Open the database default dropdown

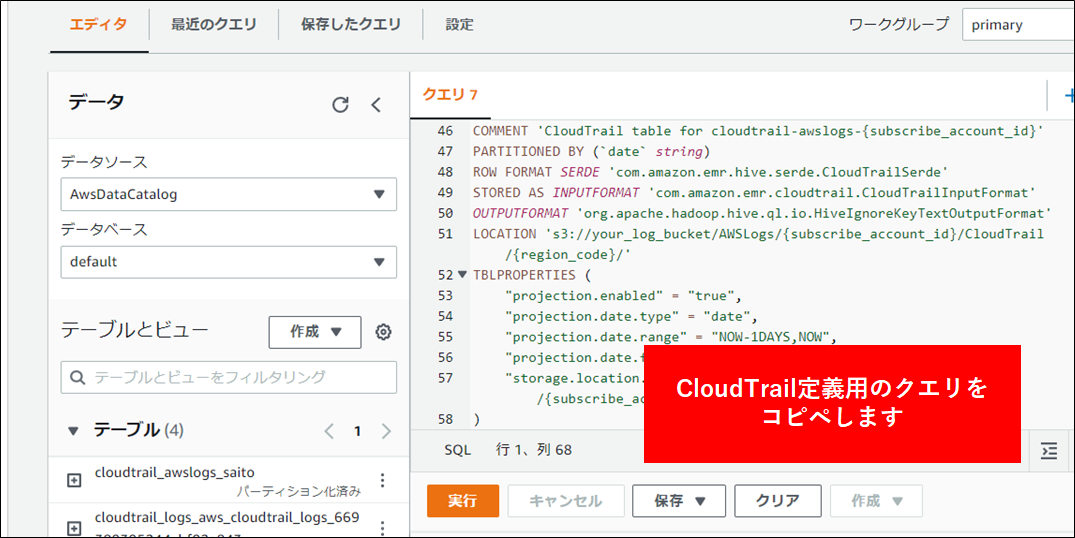point(228,262)
